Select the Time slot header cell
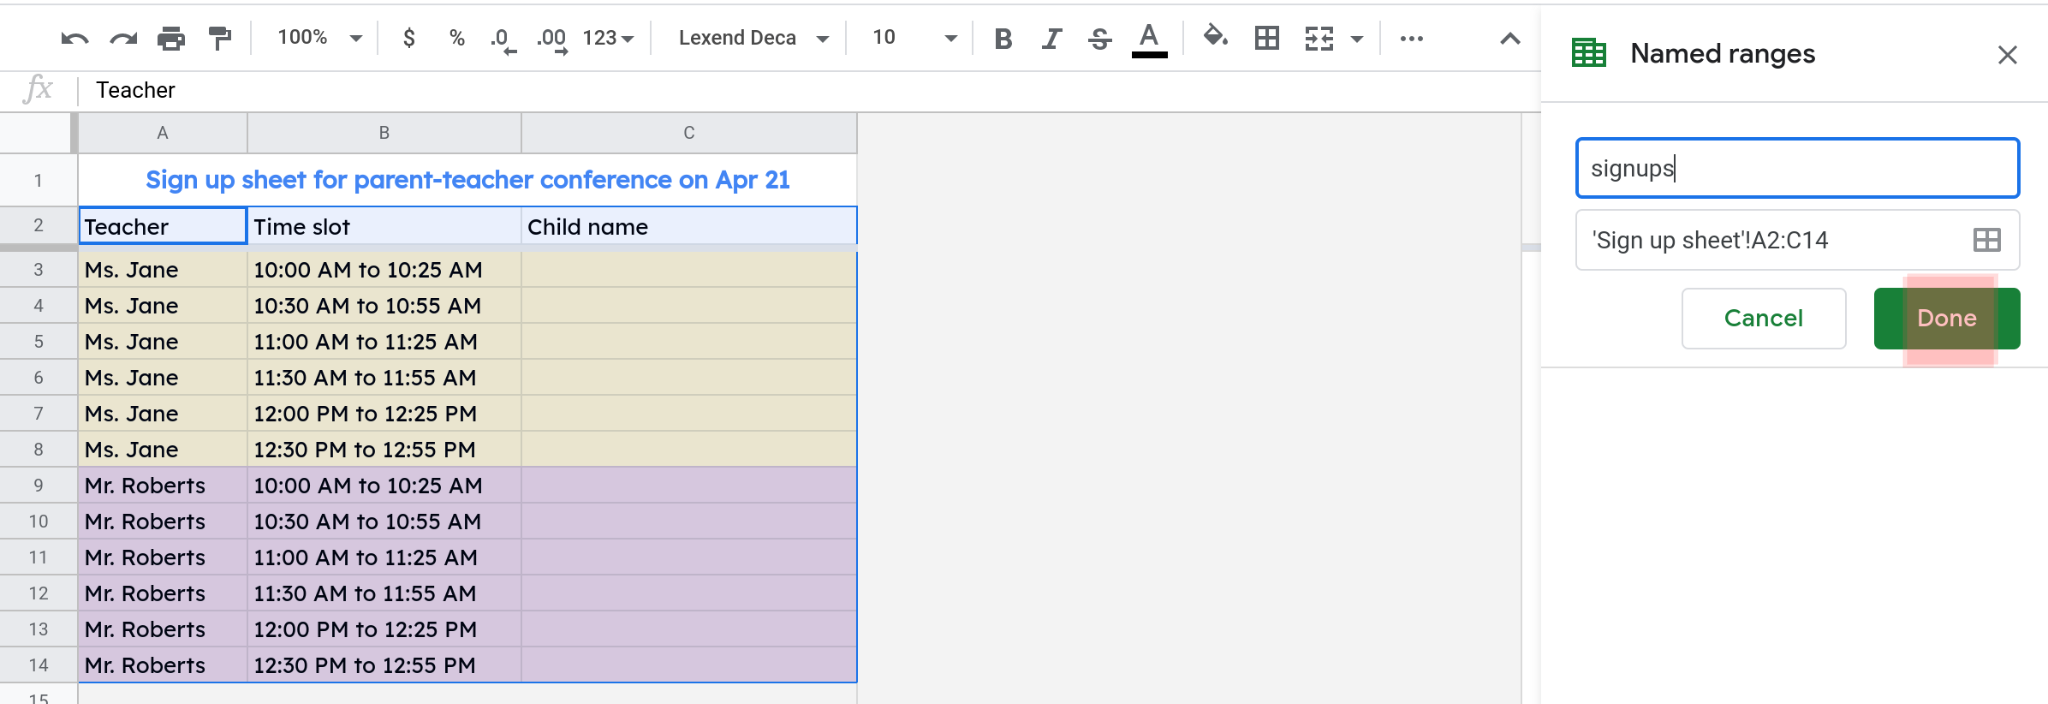Viewport: 2048px width, 704px height. click(x=384, y=226)
